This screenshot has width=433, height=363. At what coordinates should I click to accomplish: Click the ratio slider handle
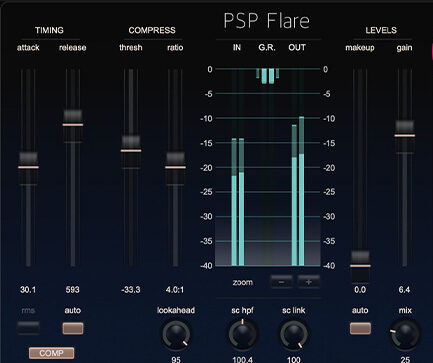[x=175, y=167]
